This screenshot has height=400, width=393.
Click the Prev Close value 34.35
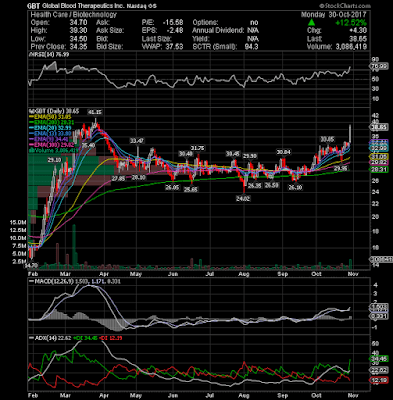point(79,47)
